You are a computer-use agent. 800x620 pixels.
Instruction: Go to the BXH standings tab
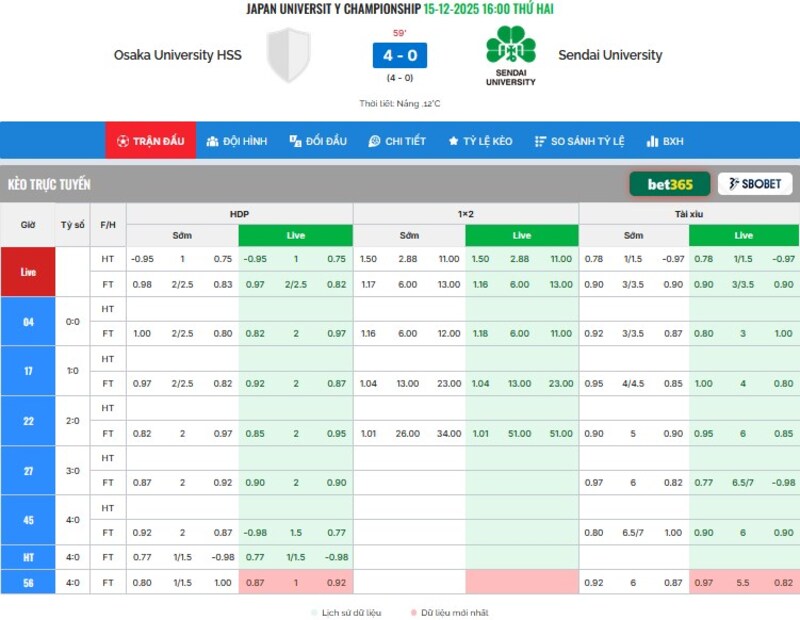(x=665, y=141)
